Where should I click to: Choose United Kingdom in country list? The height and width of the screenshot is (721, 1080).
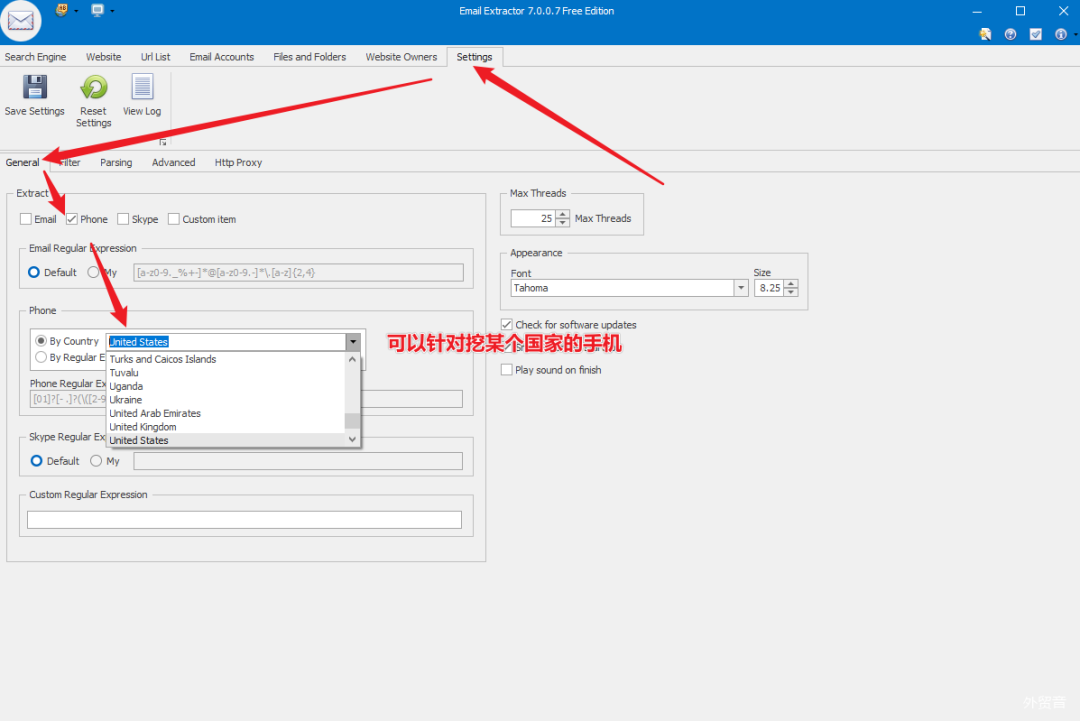click(x=225, y=427)
